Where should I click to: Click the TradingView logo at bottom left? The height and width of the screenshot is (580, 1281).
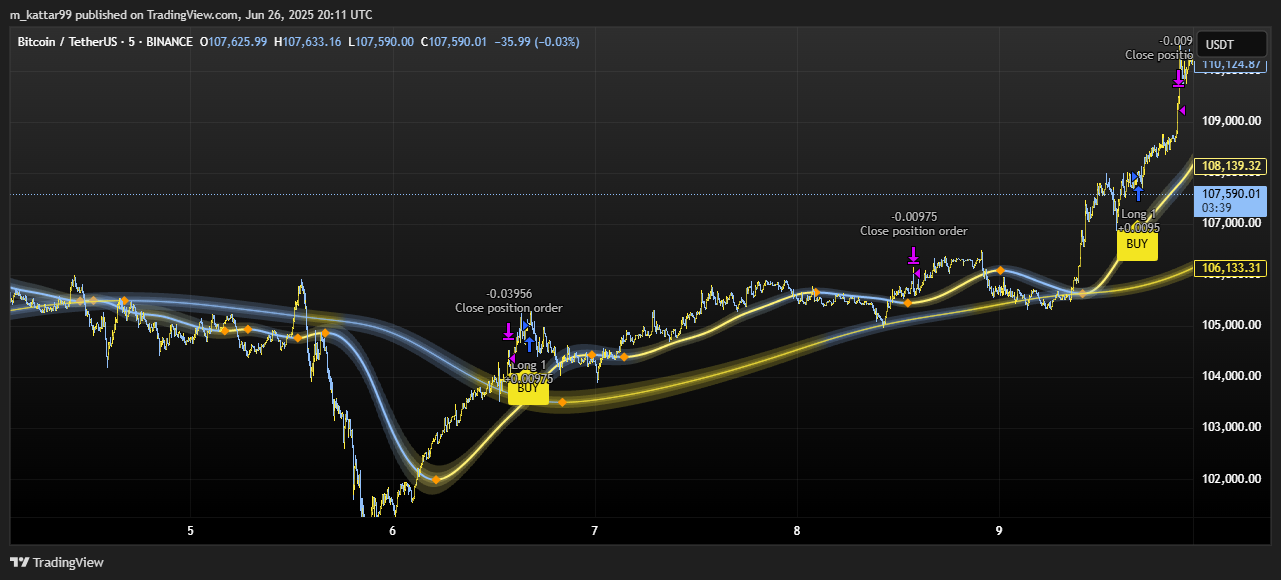tap(56, 562)
